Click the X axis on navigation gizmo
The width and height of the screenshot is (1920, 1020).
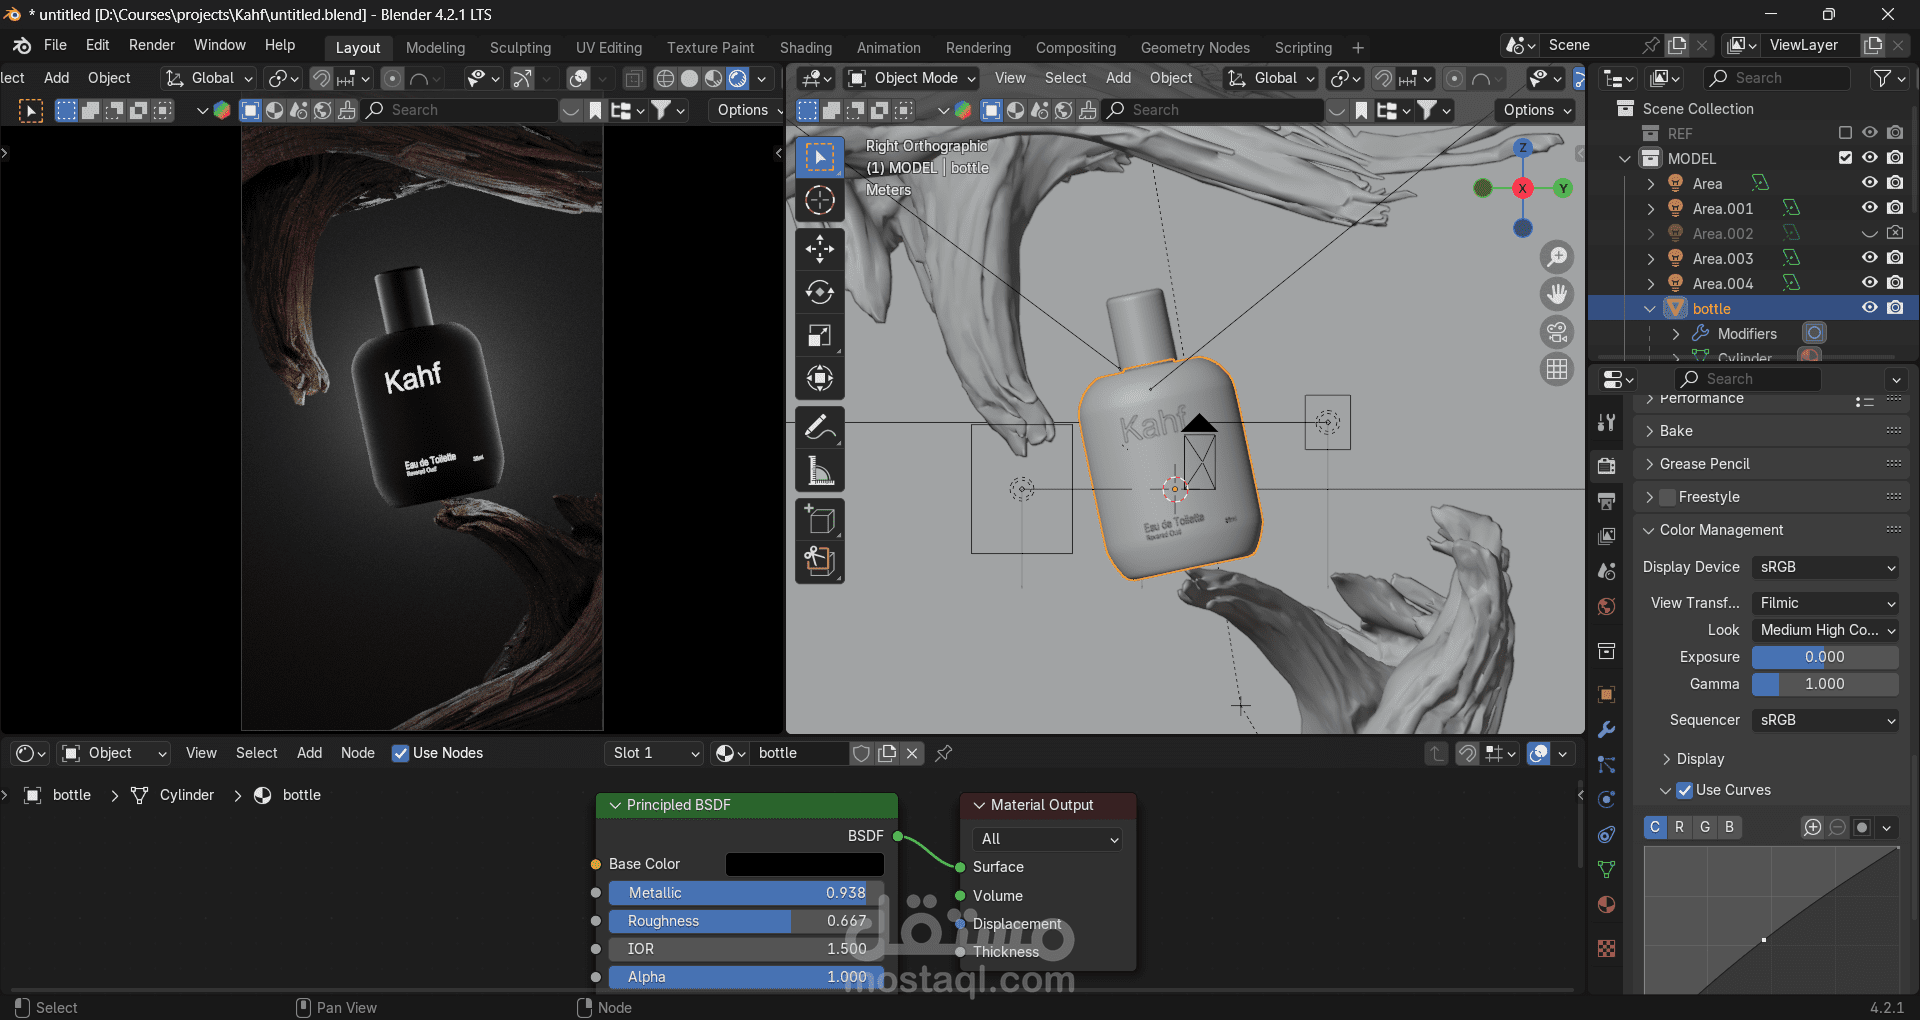(1522, 188)
